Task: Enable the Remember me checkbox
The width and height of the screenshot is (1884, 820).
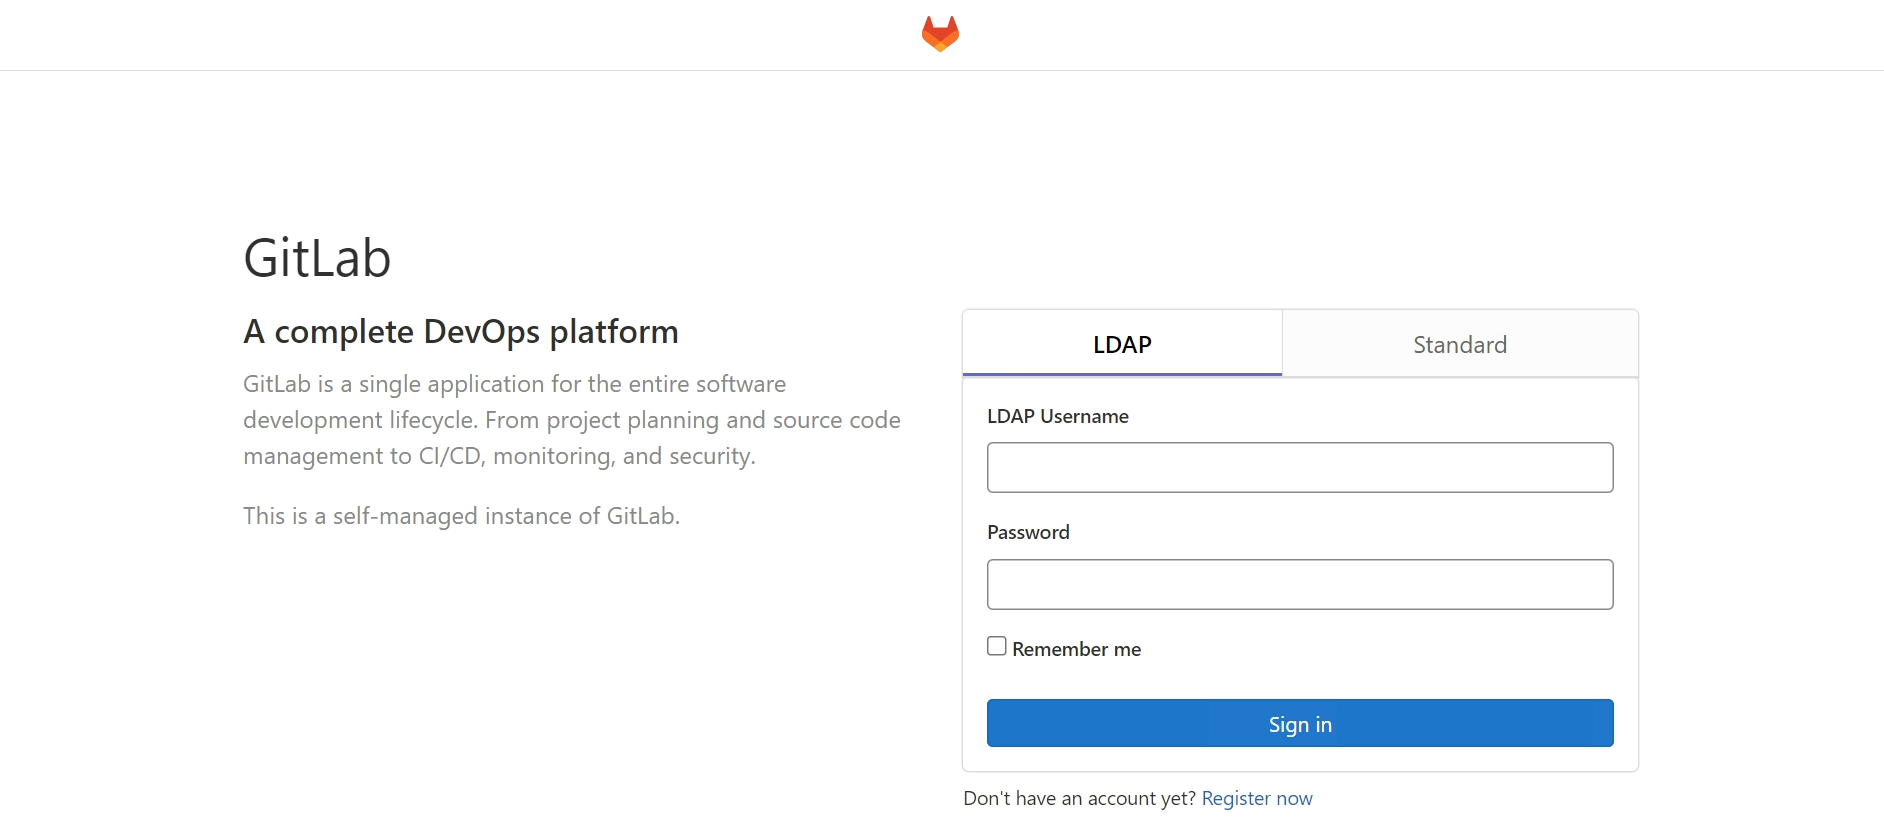Action: pyautogui.click(x=997, y=646)
